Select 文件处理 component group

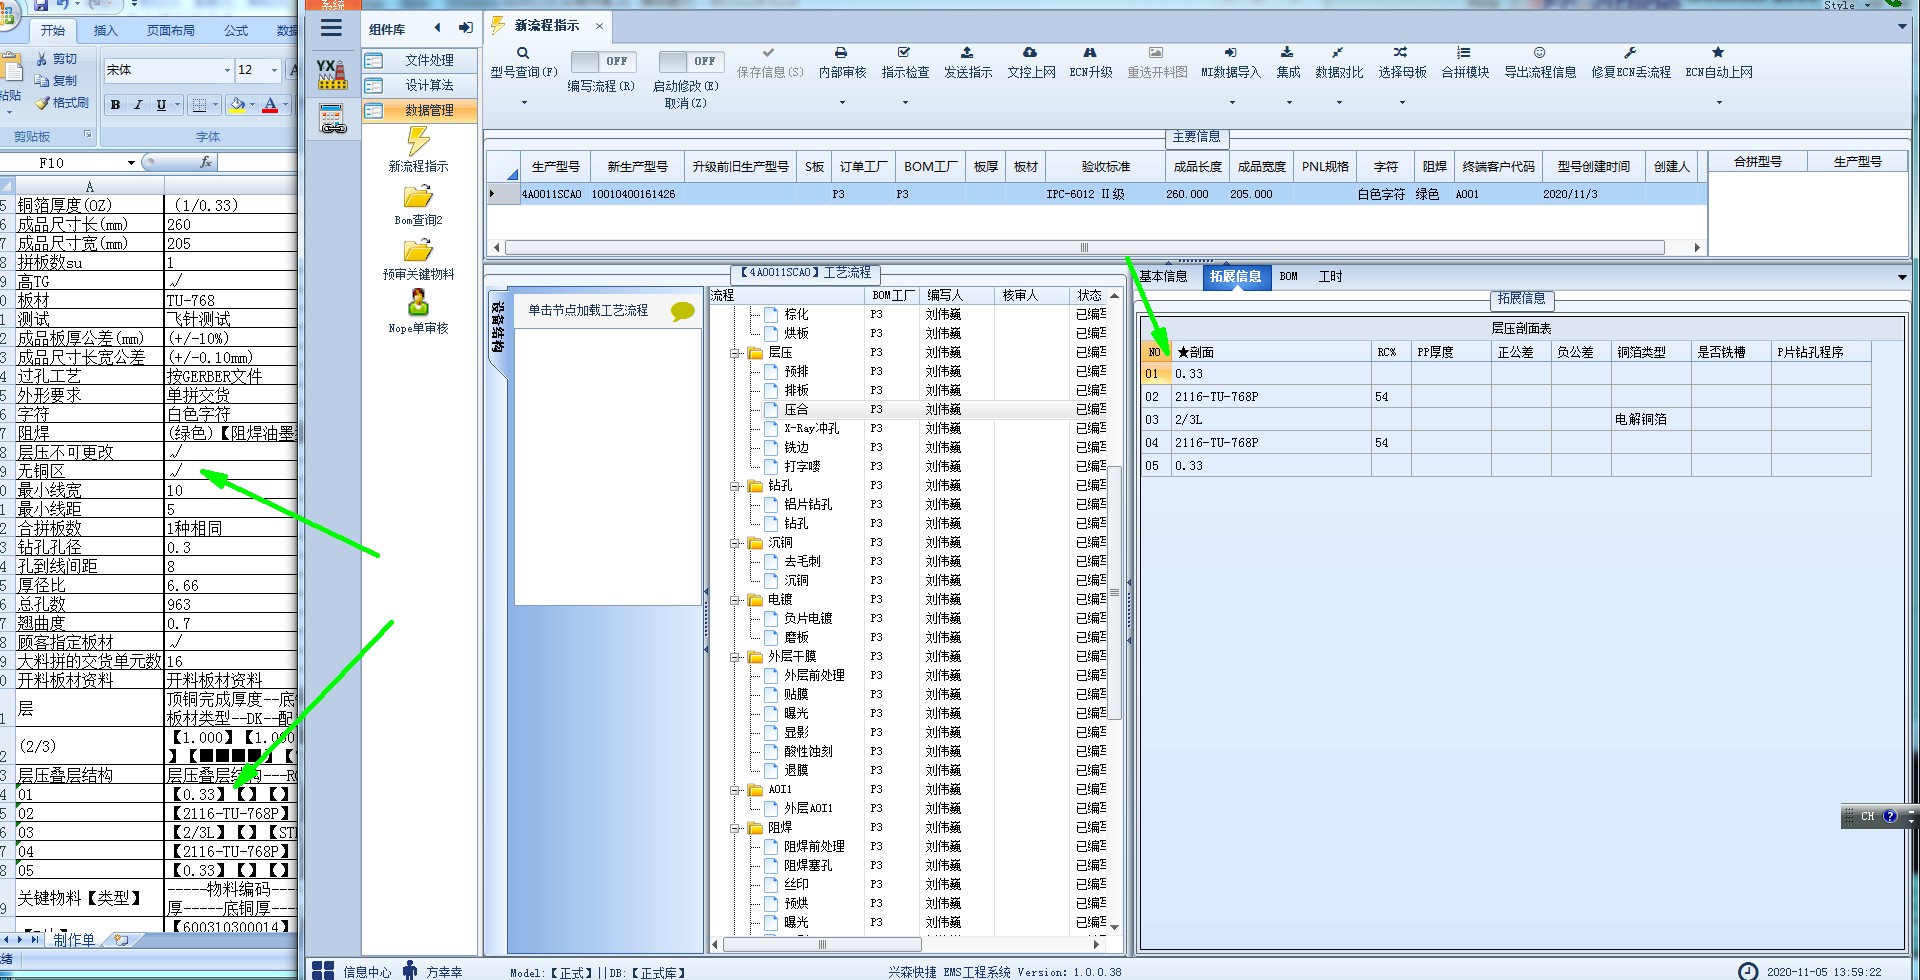(419, 60)
